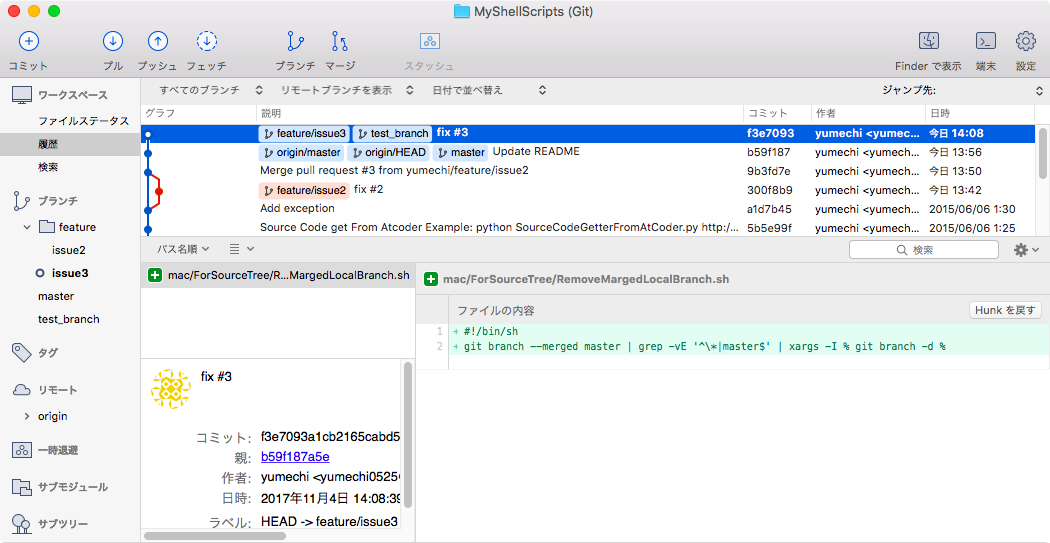Select 'ファイルステータス' in sidebar
Screen dimensions: 1050x543
84,121
